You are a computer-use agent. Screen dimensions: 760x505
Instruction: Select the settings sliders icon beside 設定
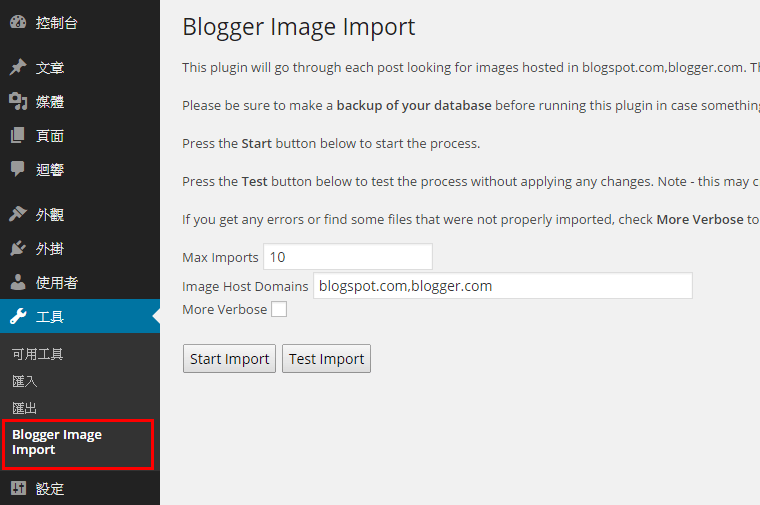pos(18,488)
